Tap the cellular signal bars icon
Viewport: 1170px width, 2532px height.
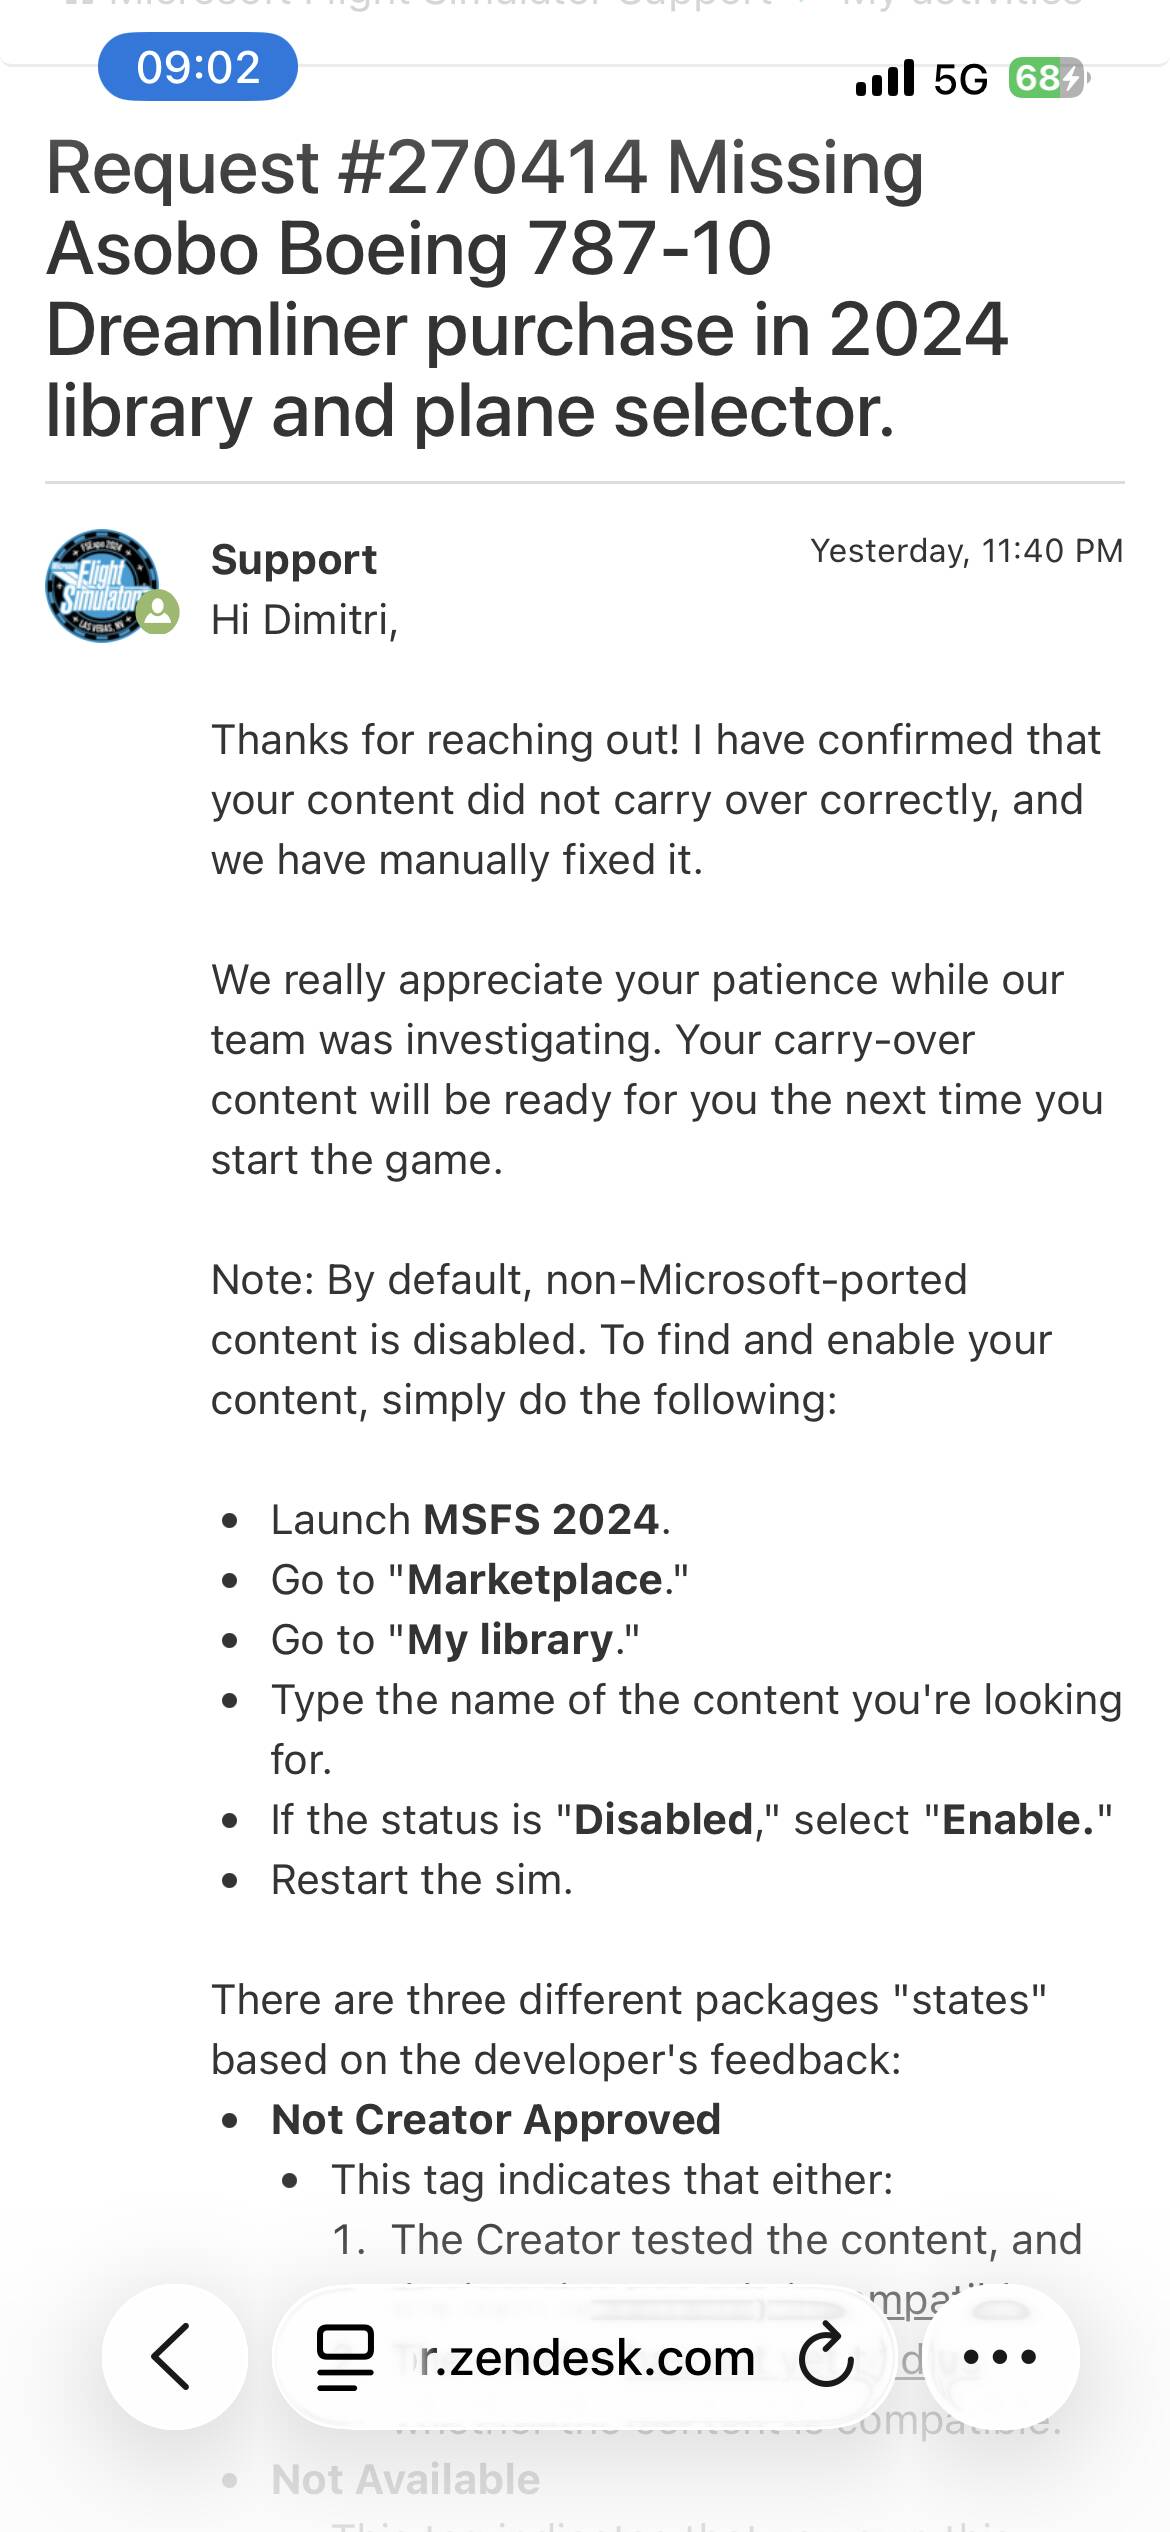click(885, 78)
